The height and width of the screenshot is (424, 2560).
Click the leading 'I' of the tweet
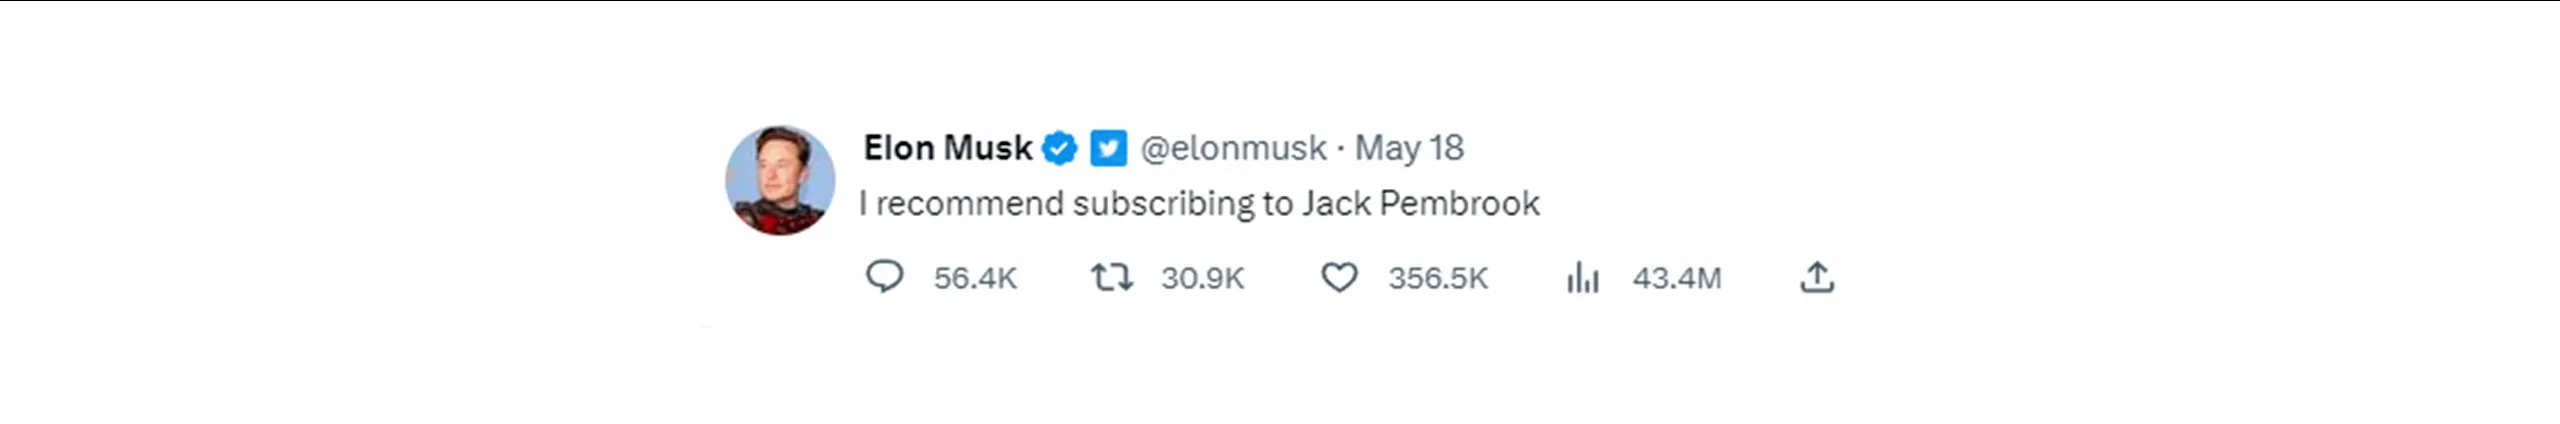pos(863,204)
